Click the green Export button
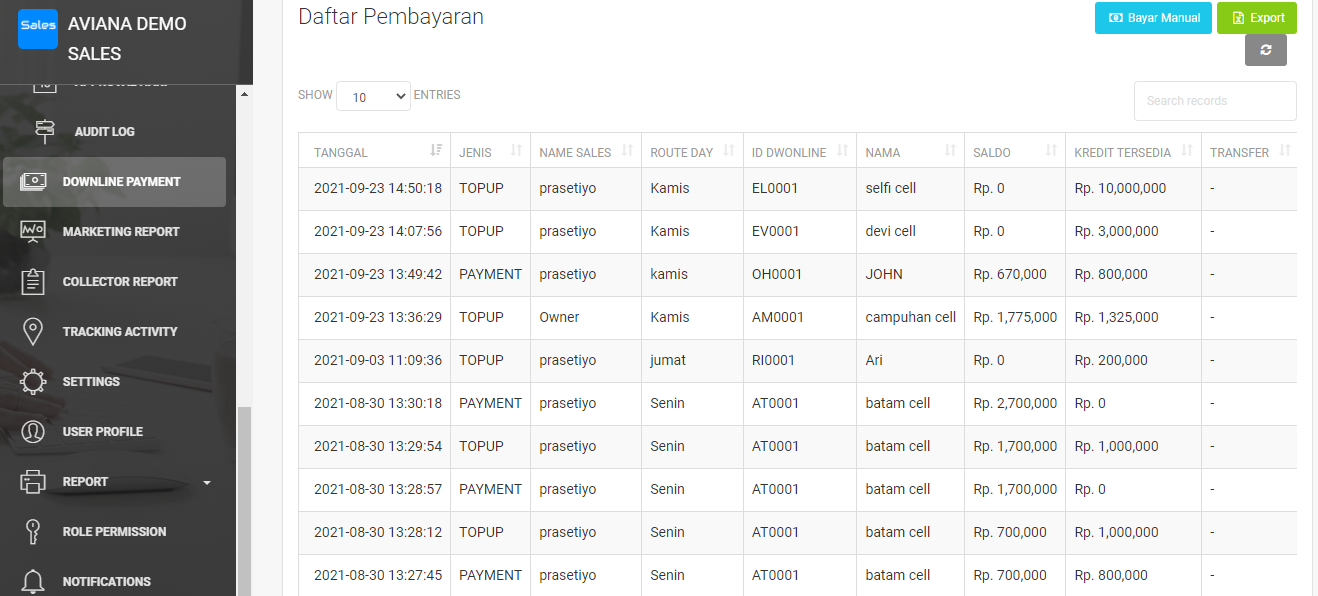 (x=1256, y=18)
